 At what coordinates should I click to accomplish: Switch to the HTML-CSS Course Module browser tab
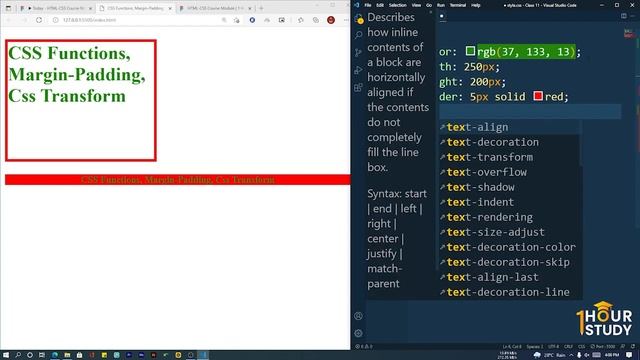click(x=216, y=8)
